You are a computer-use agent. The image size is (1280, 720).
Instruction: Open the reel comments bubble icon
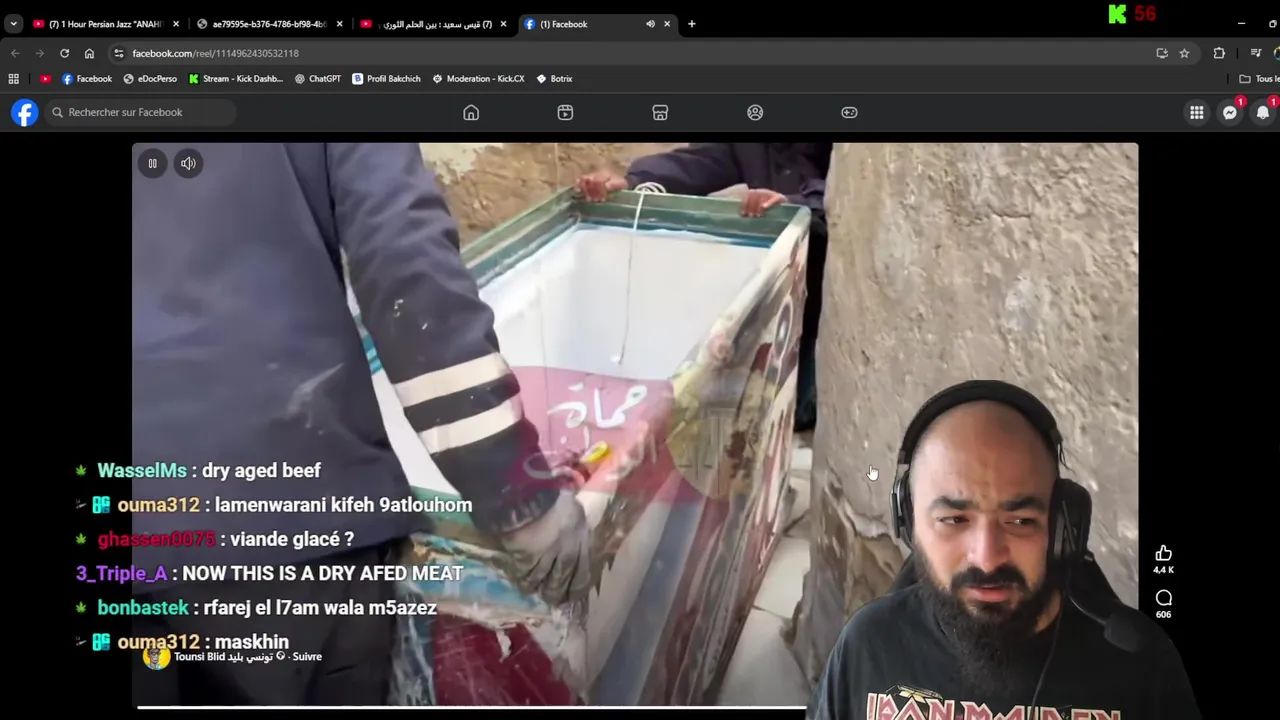(1163, 597)
